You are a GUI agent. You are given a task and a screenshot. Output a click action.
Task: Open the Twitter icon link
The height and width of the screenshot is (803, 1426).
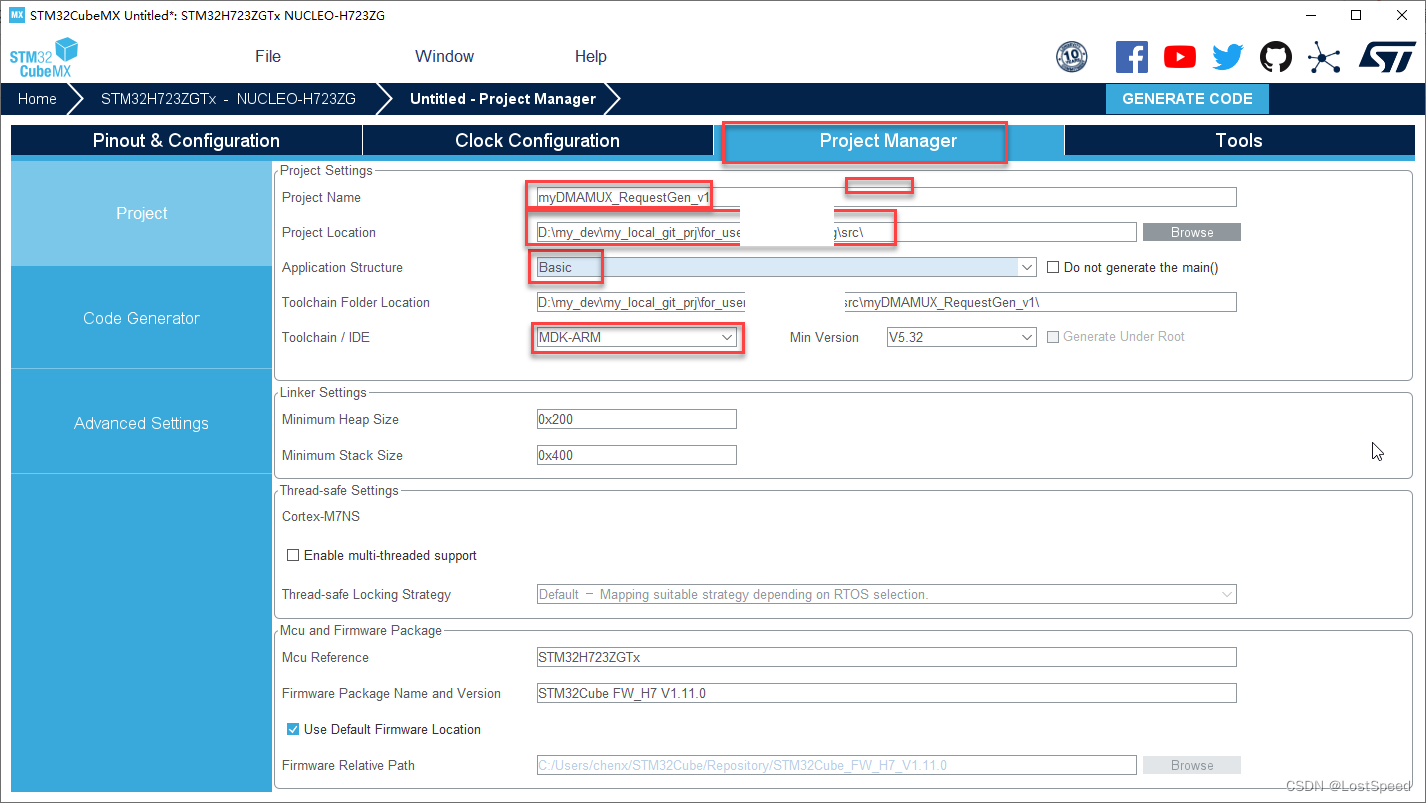[x=1228, y=57]
